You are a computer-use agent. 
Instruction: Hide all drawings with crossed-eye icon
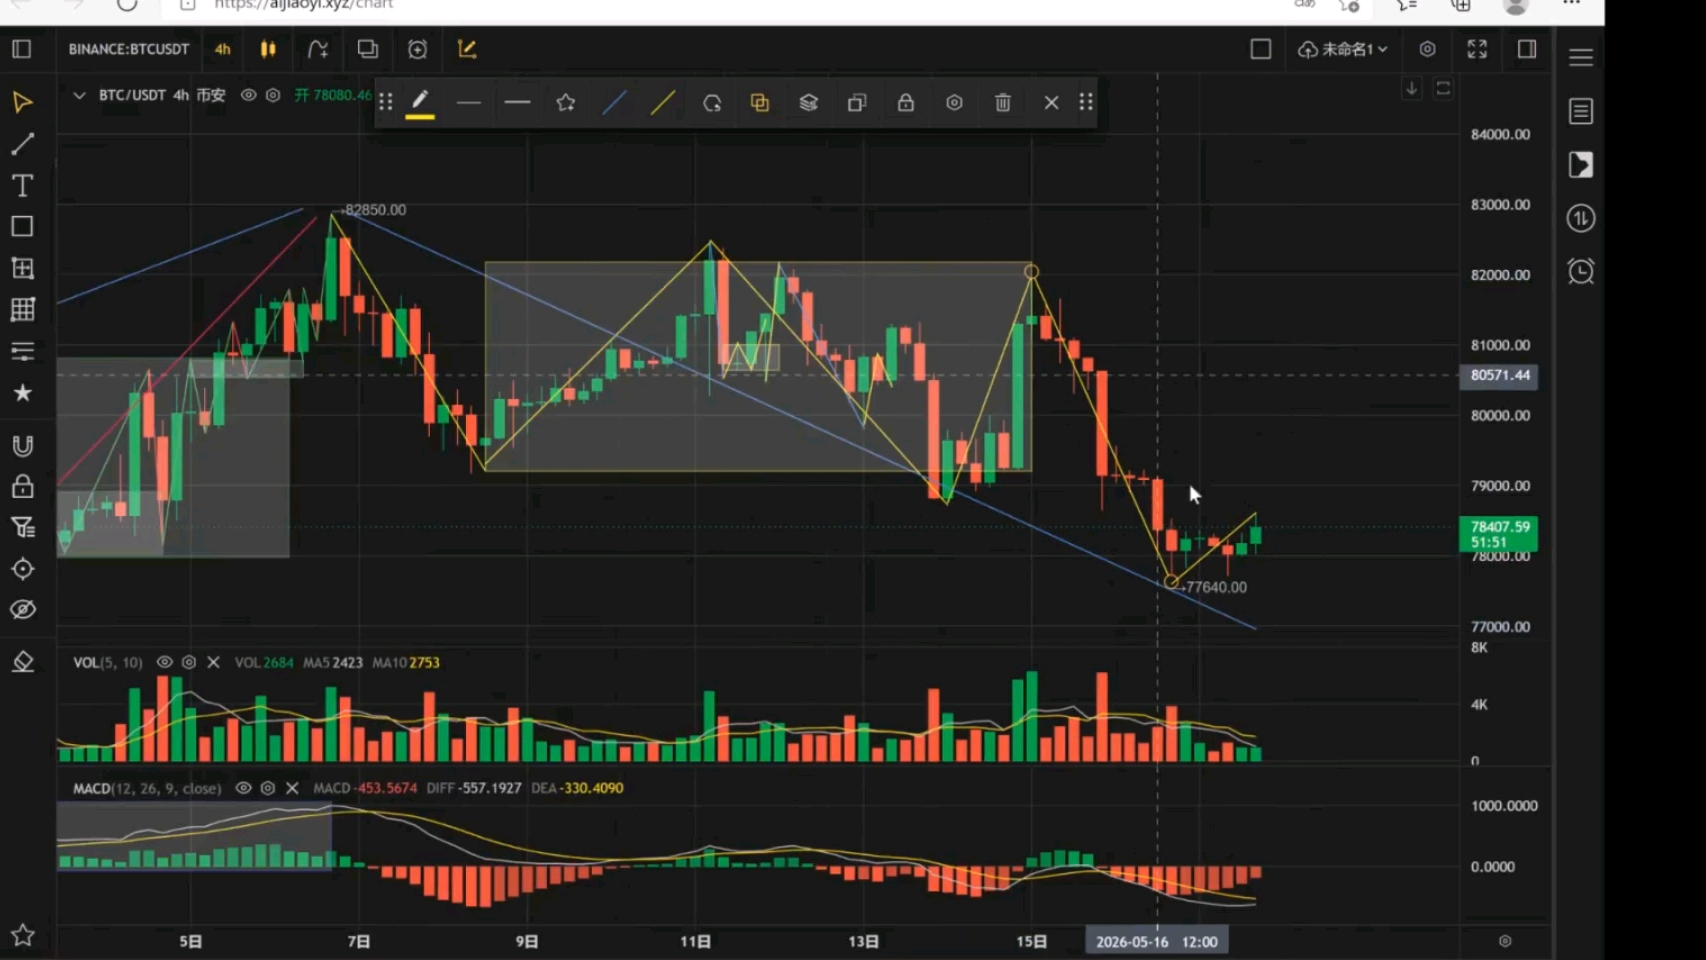pyautogui.click(x=22, y=610)
